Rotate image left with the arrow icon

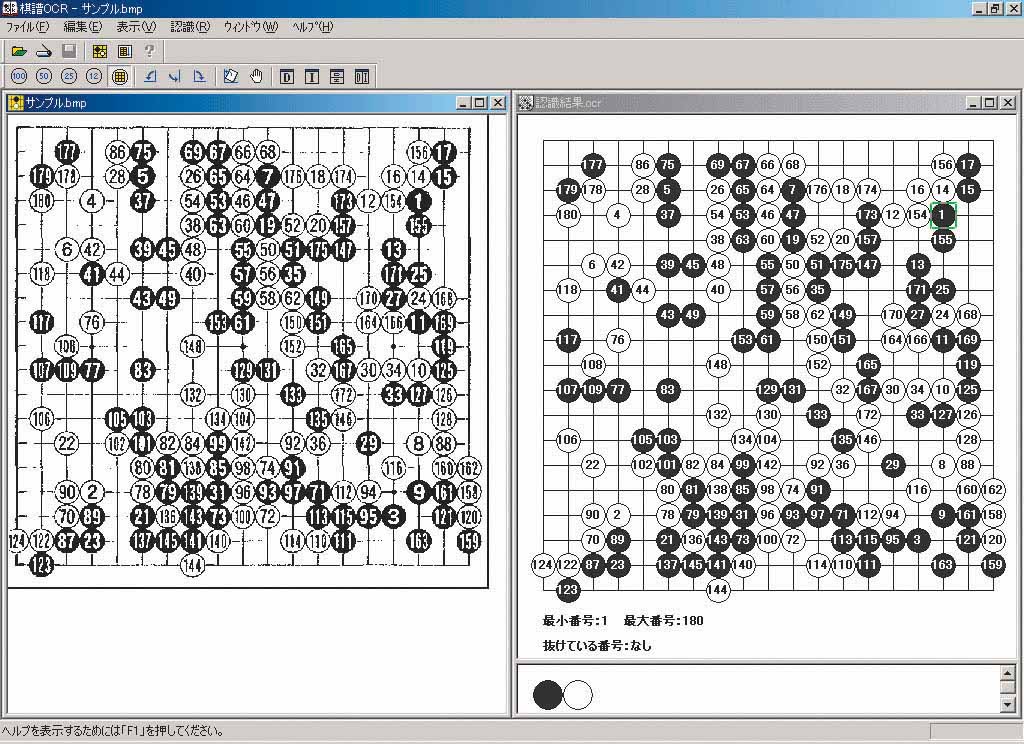click(150, 76)
